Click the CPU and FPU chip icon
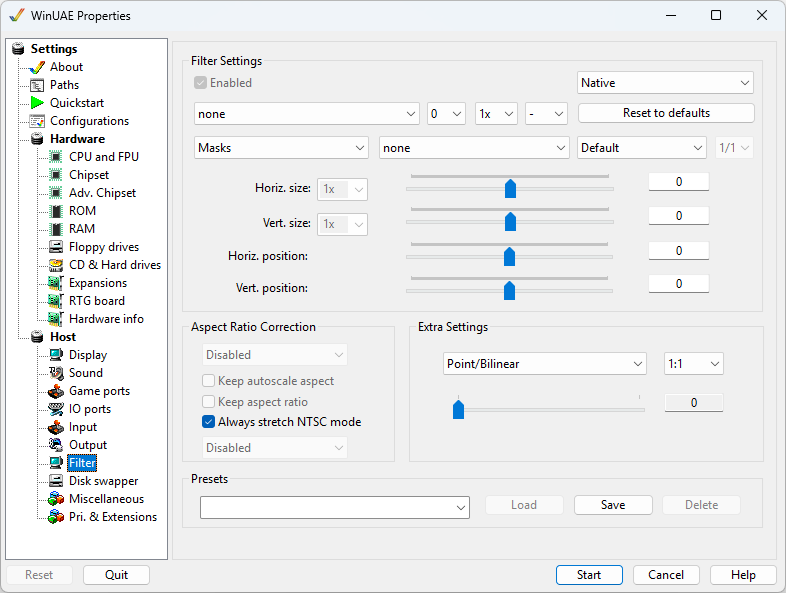This screenshot has width=786, height=593. click(x=56, y=157)
